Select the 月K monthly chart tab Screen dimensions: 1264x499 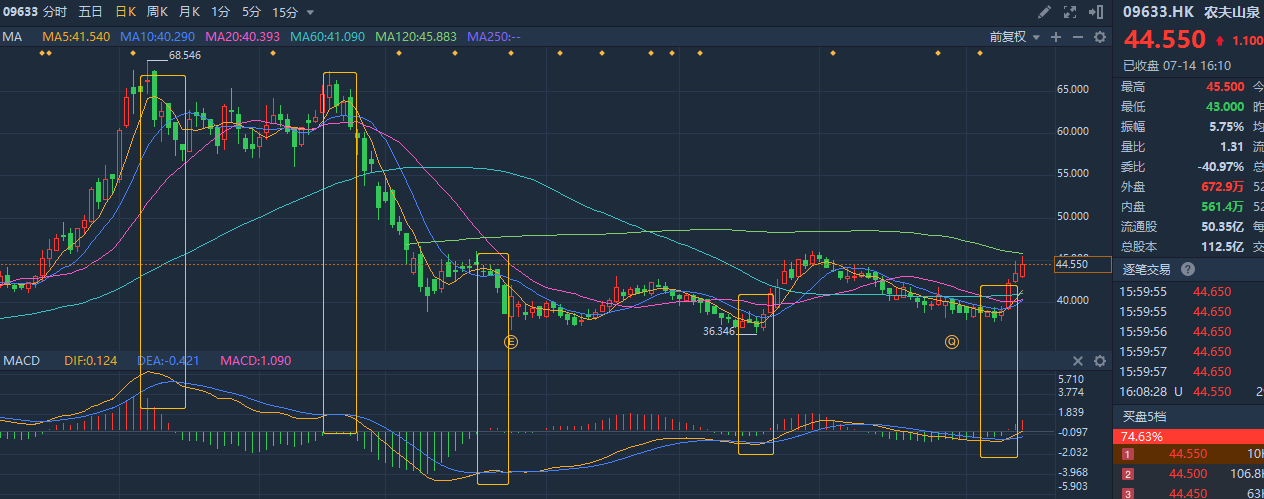tap(188, 12)
